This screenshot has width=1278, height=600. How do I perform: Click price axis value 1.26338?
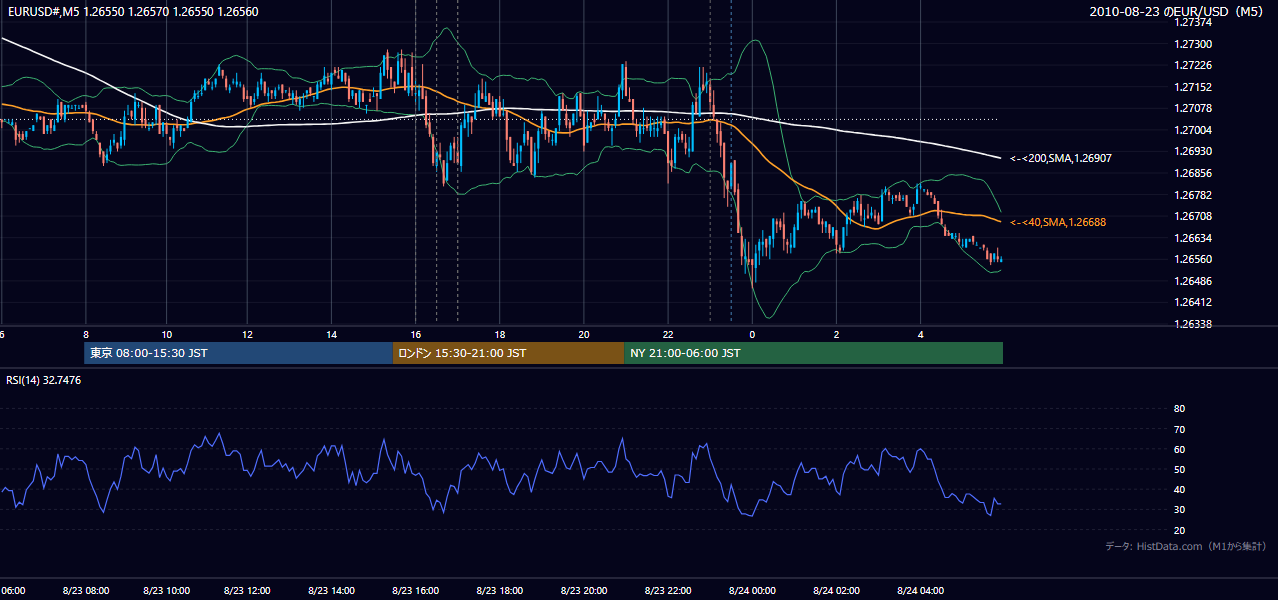(1194, 324)
